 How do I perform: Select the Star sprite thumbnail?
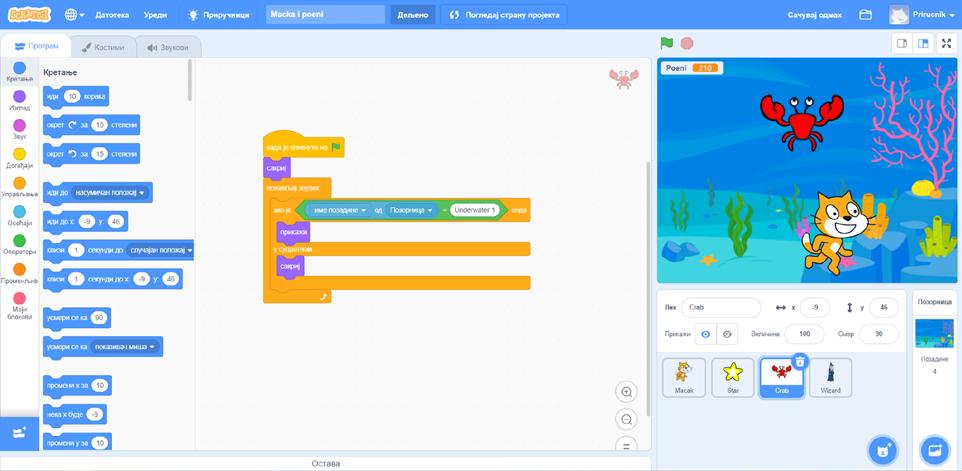(x=733, y=377)
